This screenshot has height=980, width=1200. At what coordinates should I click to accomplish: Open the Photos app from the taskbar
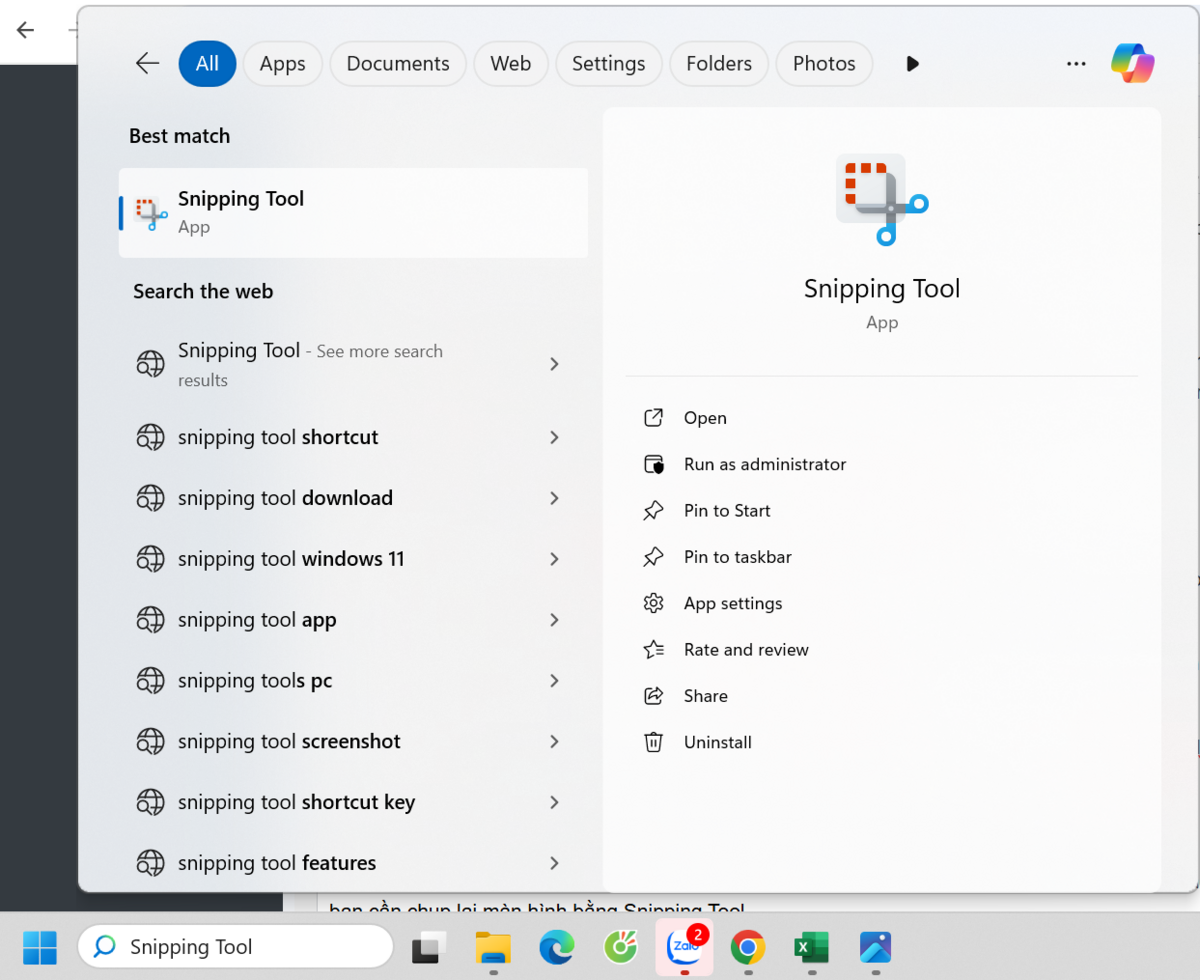click(x=876, y=948)
